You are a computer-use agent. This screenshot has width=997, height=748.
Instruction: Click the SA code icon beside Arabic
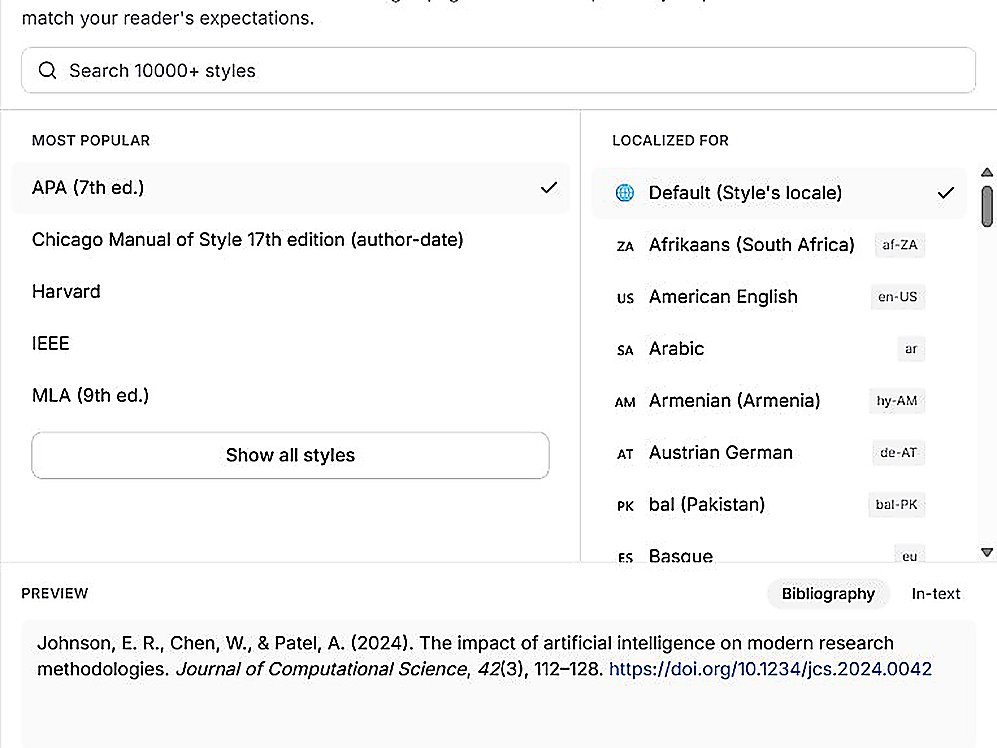(625, 350)
